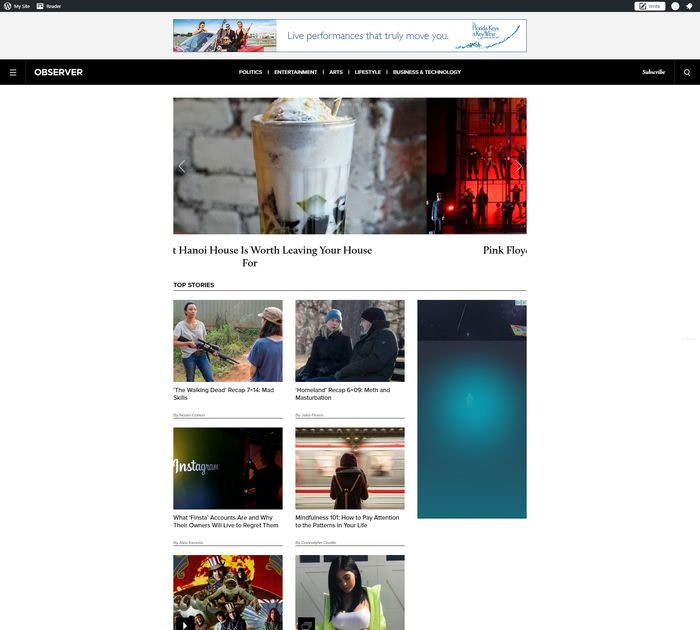This screenshot has height=630, width=700.
Task: Open the Arts section
Action: pyautogui.click(x=336, y=72)
